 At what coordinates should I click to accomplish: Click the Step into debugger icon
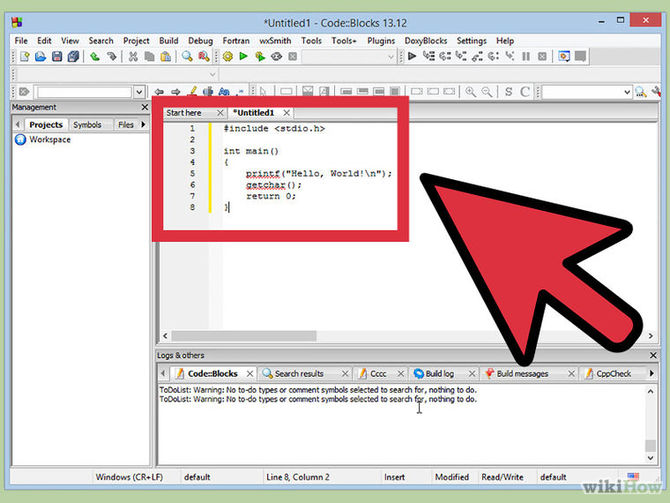(x=461, y=56)
